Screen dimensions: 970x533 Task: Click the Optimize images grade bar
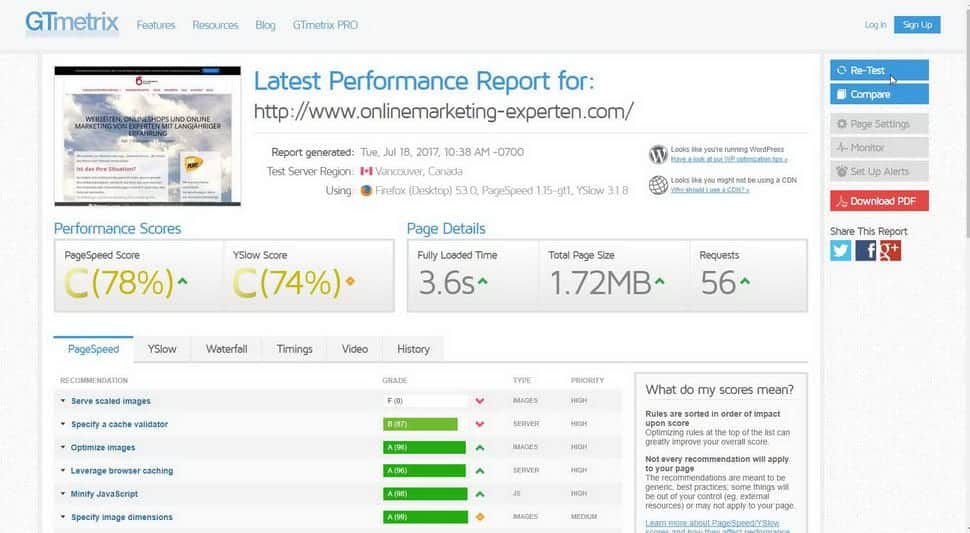pyautogui.click(x=424, y=448)
